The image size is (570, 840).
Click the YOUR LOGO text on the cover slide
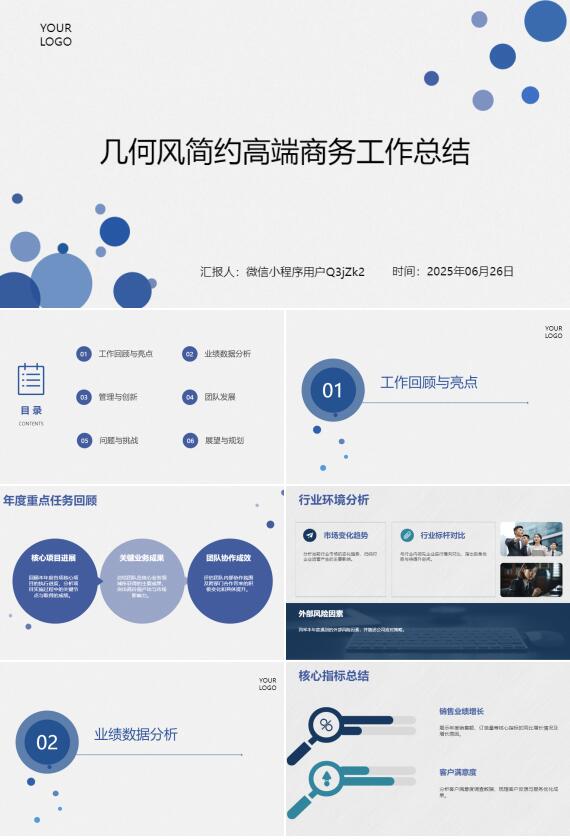pyautogui.click(x=56, y=35)
